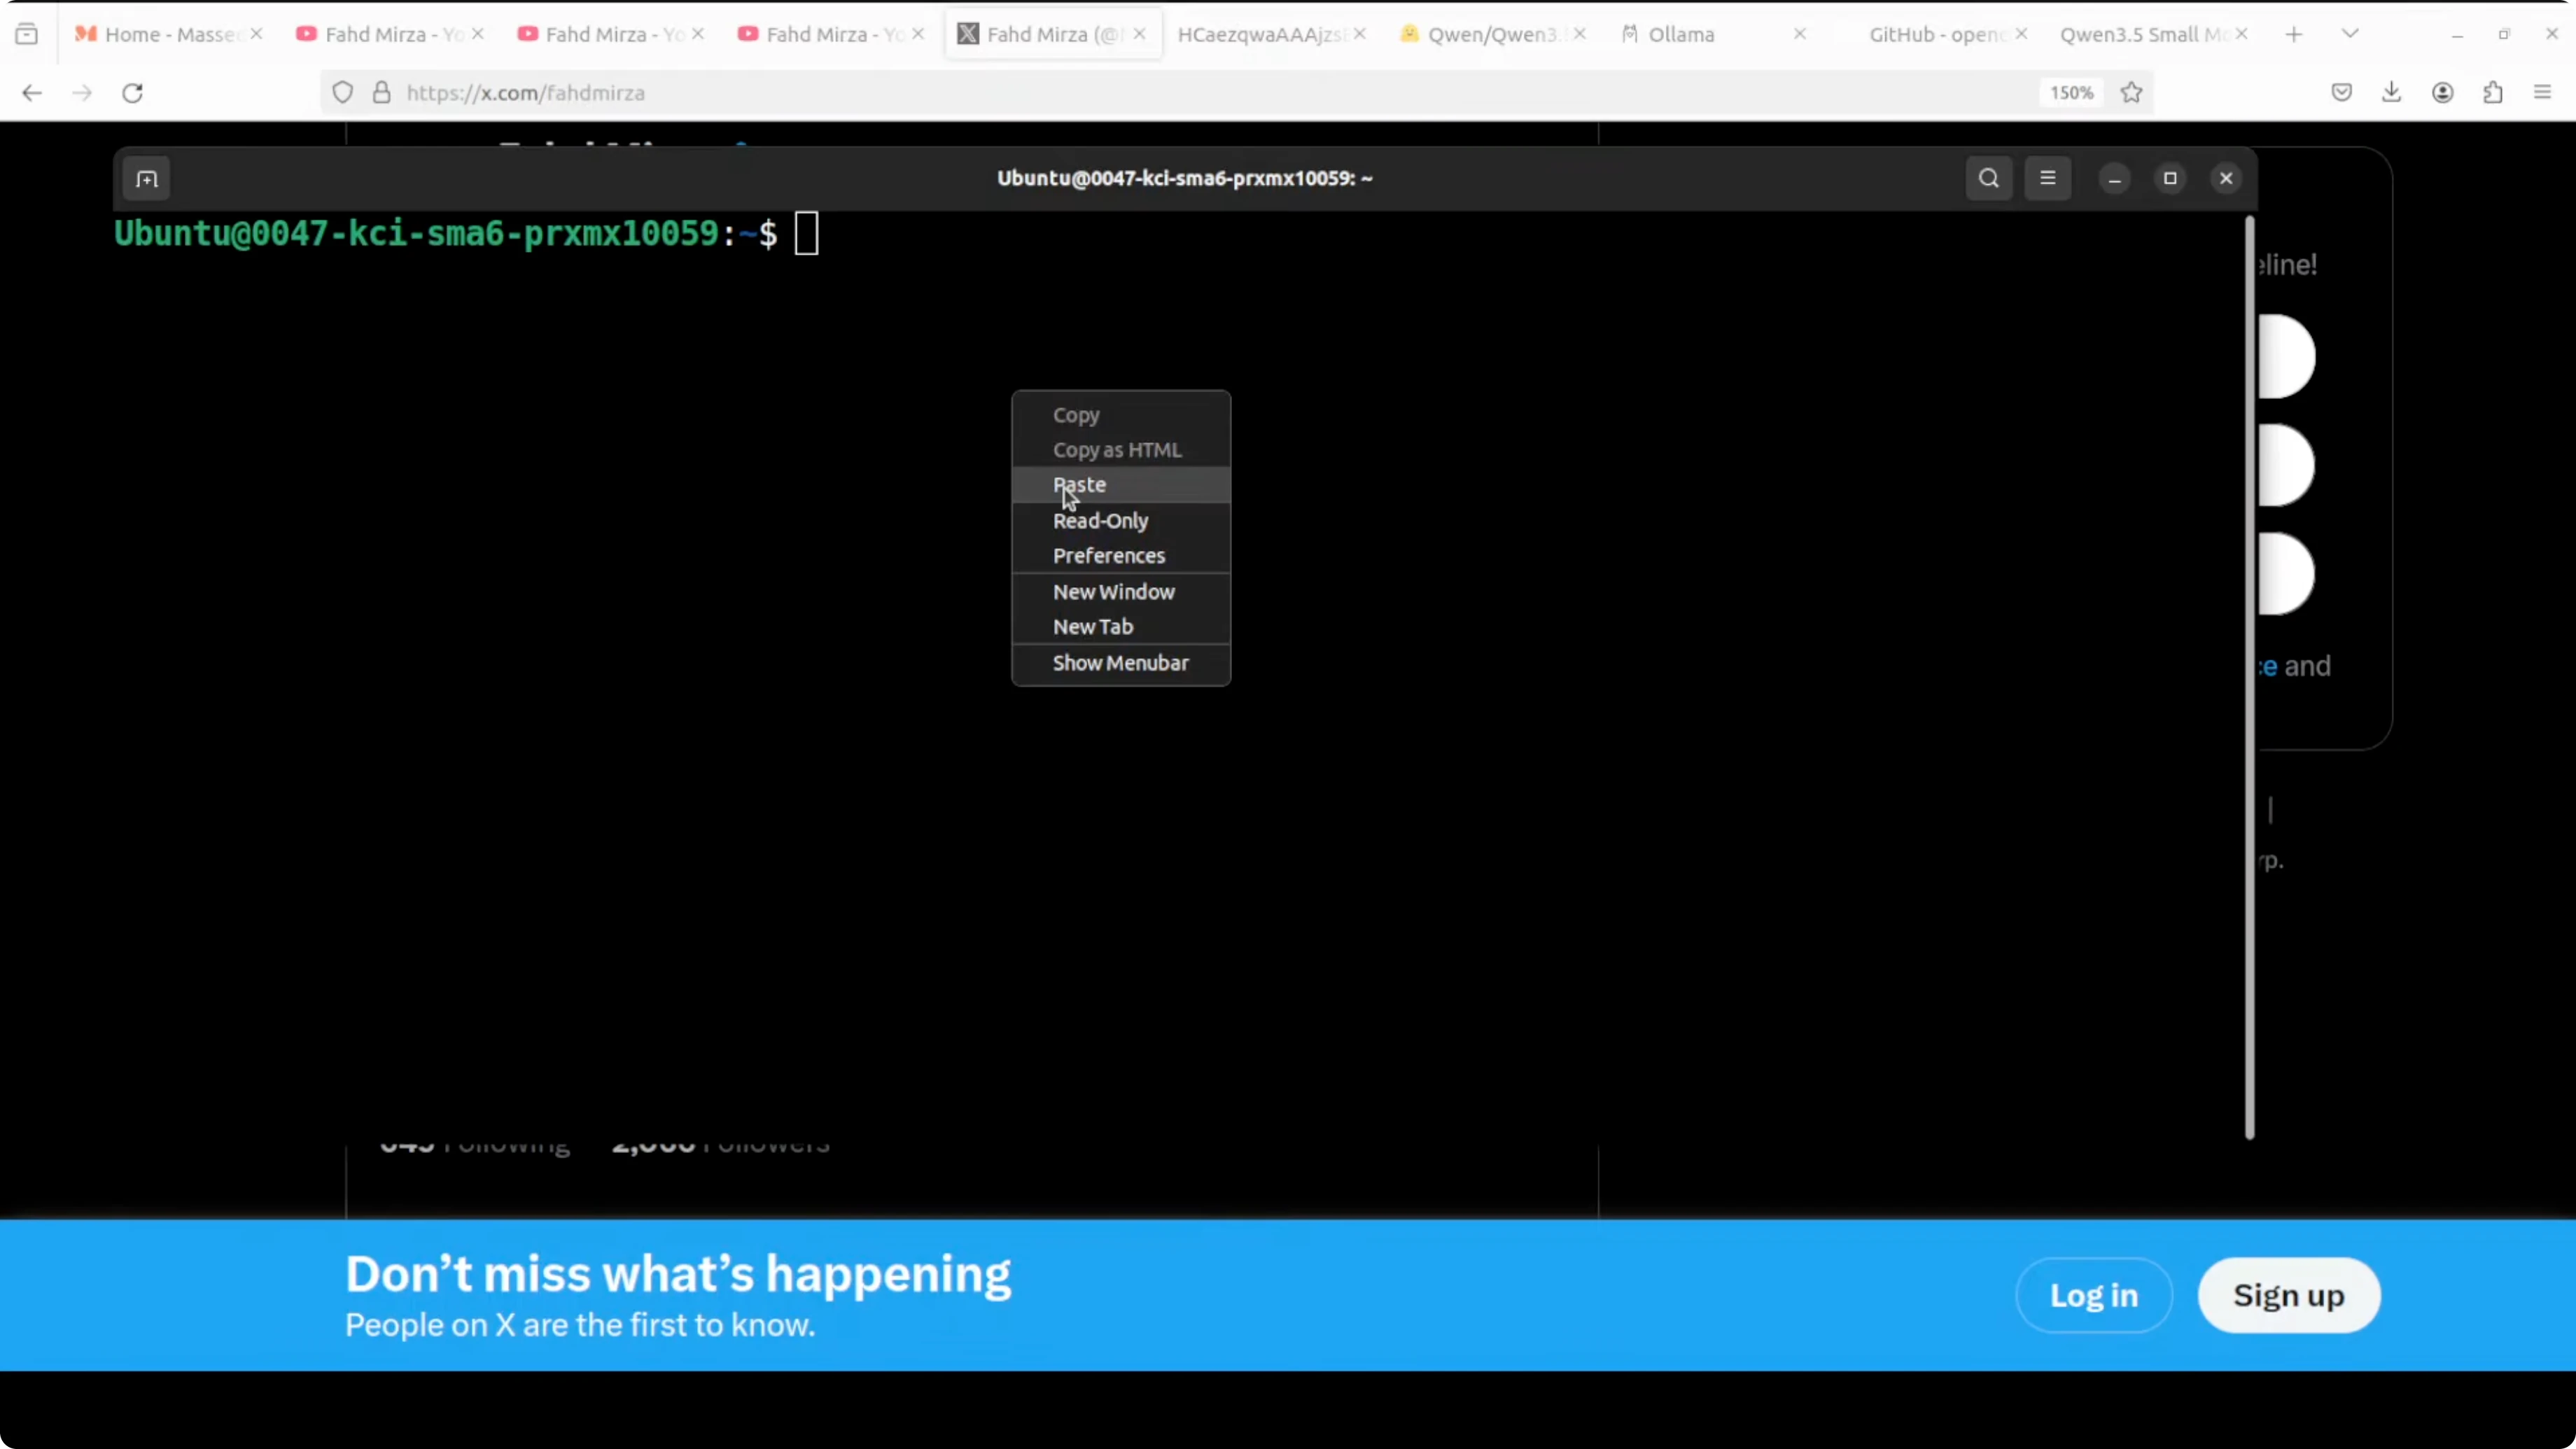Enable Read-Only mode from the context menu

pos(1100,520)
